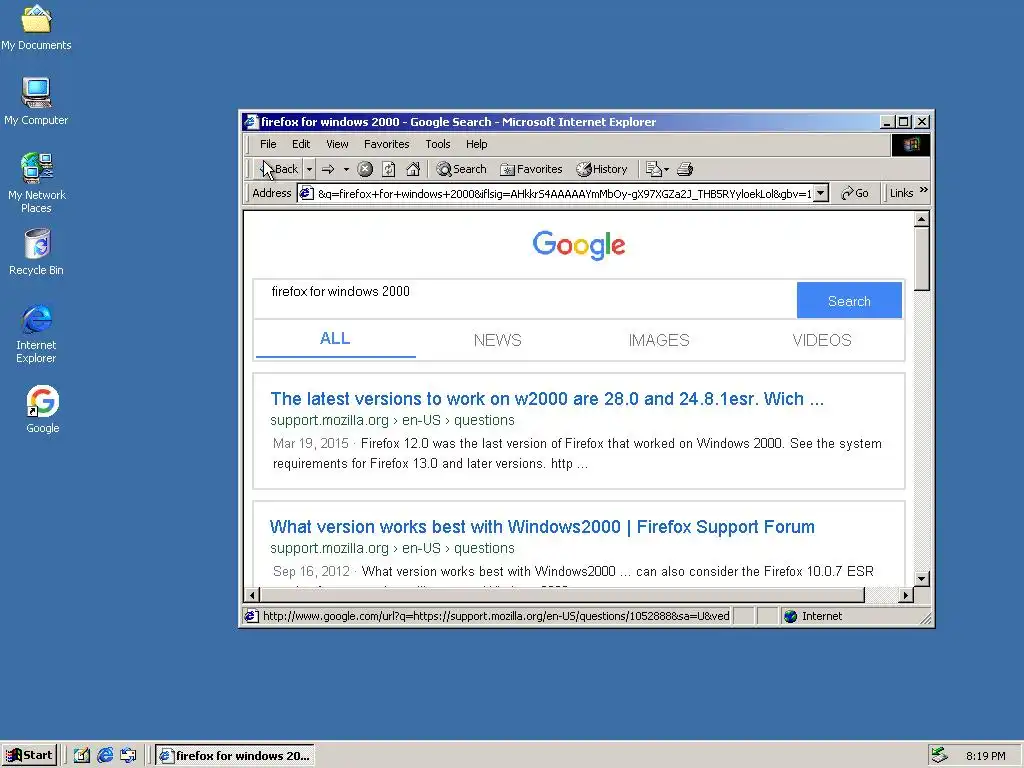Click the vertical scrollbar down arrow

click(x=921, y=578)
